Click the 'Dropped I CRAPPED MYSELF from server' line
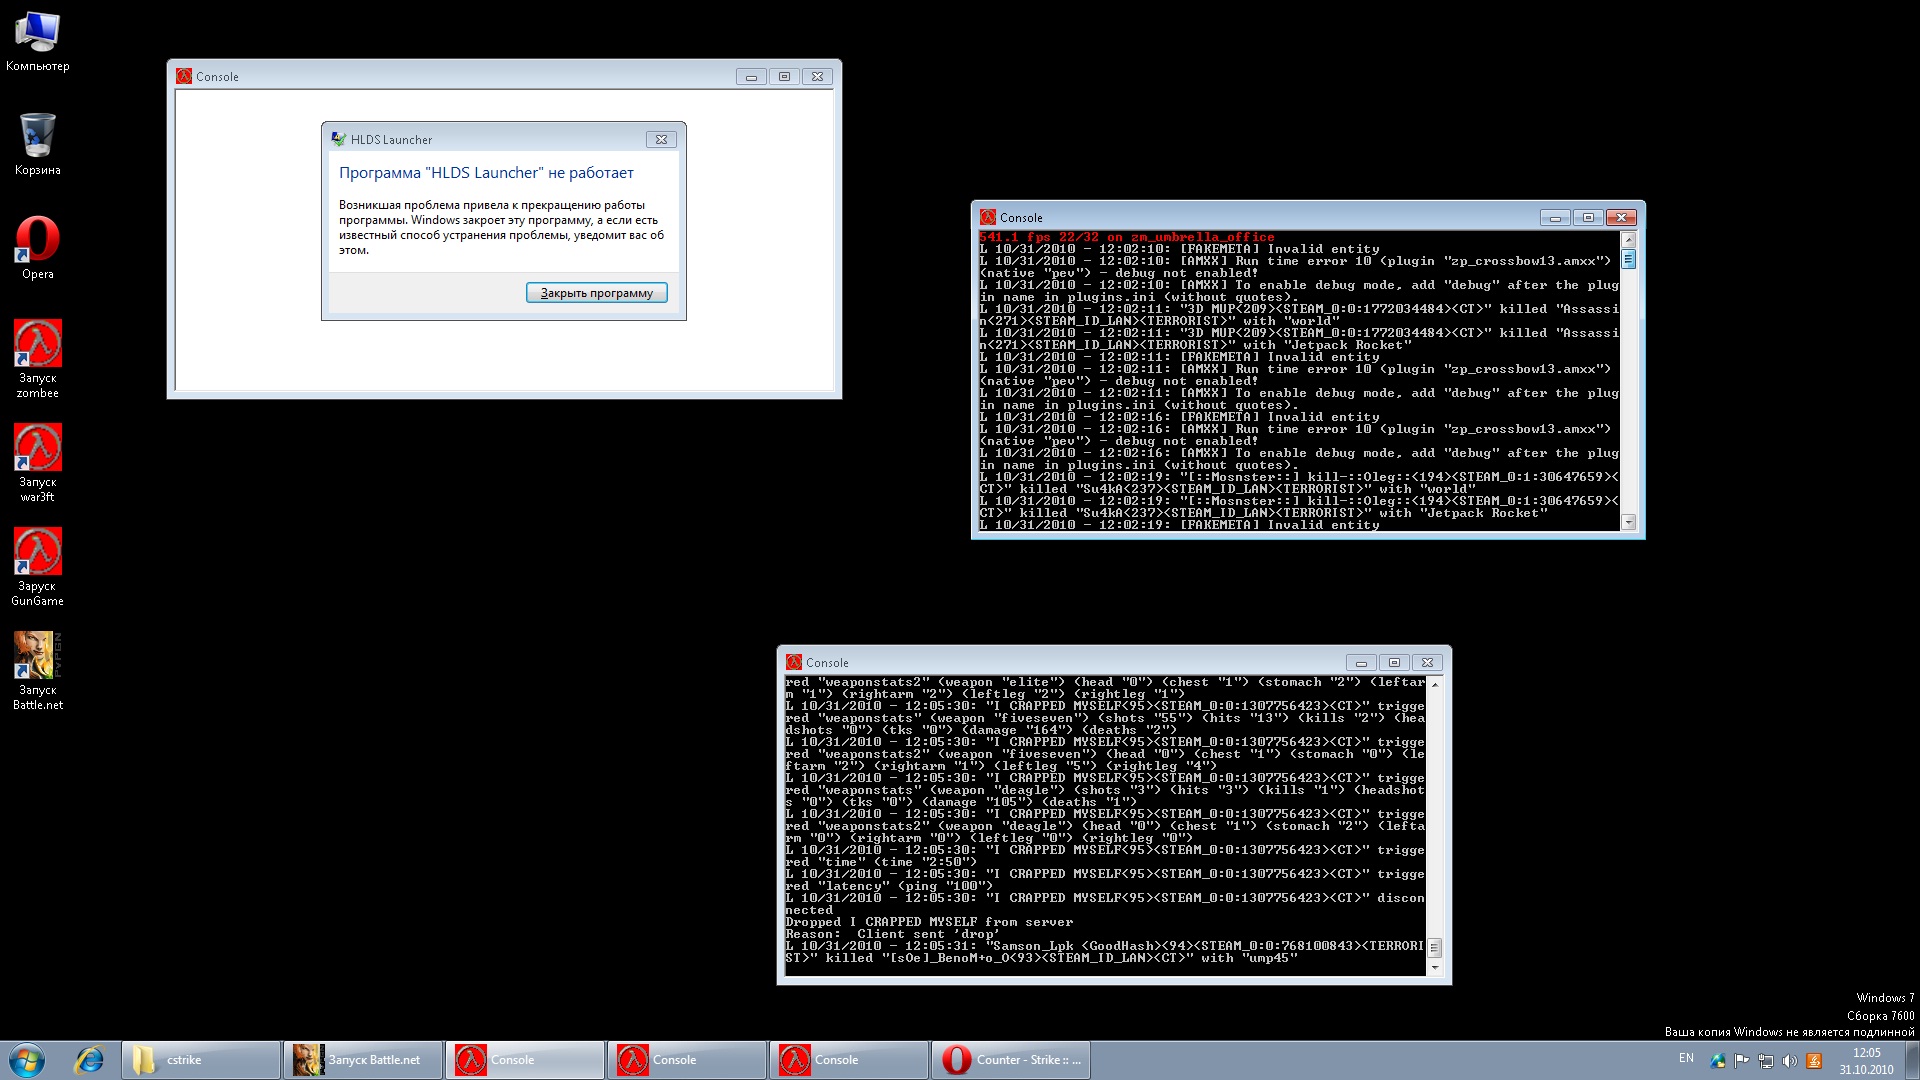The width and height of the screenshot is (1920, 1080). click(x=929, y=923)
